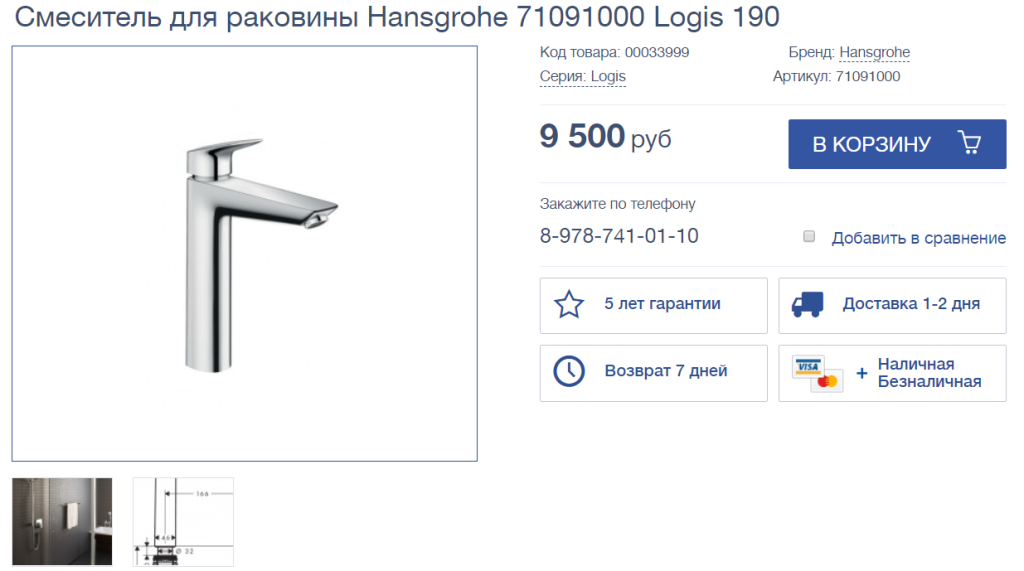Open the main faucet product image
The height and width of the screenshot is (571, 1024).
(x=244, y=253)
